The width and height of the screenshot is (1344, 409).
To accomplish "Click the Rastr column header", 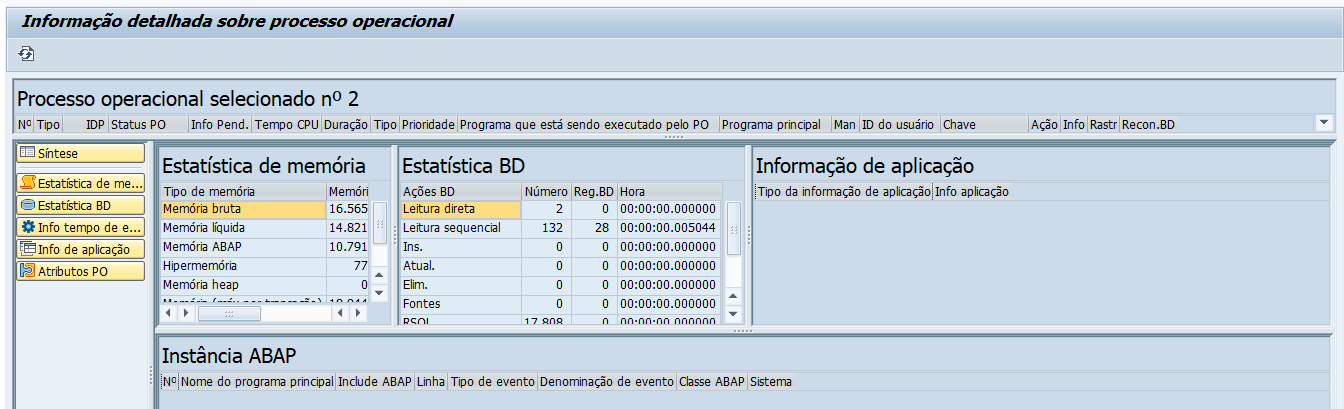I will point(1104,125).
